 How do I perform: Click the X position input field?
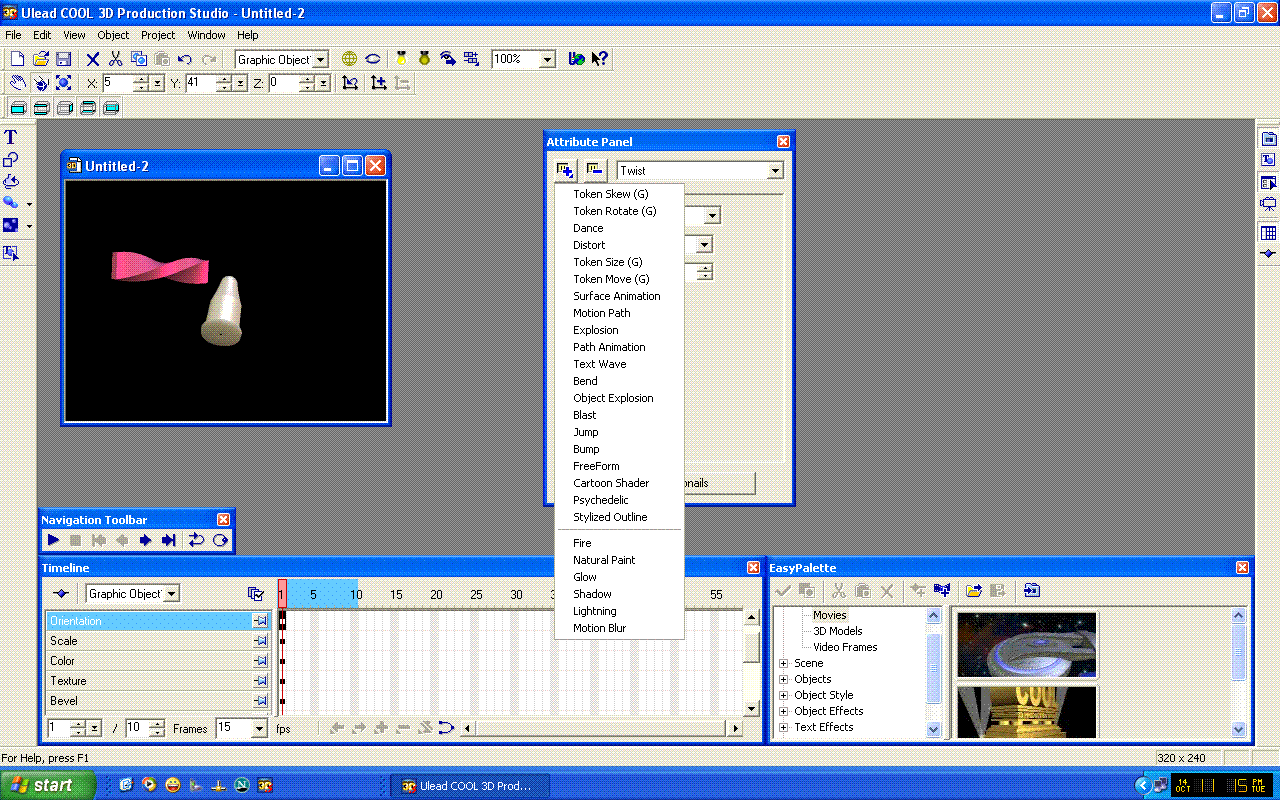(x=117, y=83)
